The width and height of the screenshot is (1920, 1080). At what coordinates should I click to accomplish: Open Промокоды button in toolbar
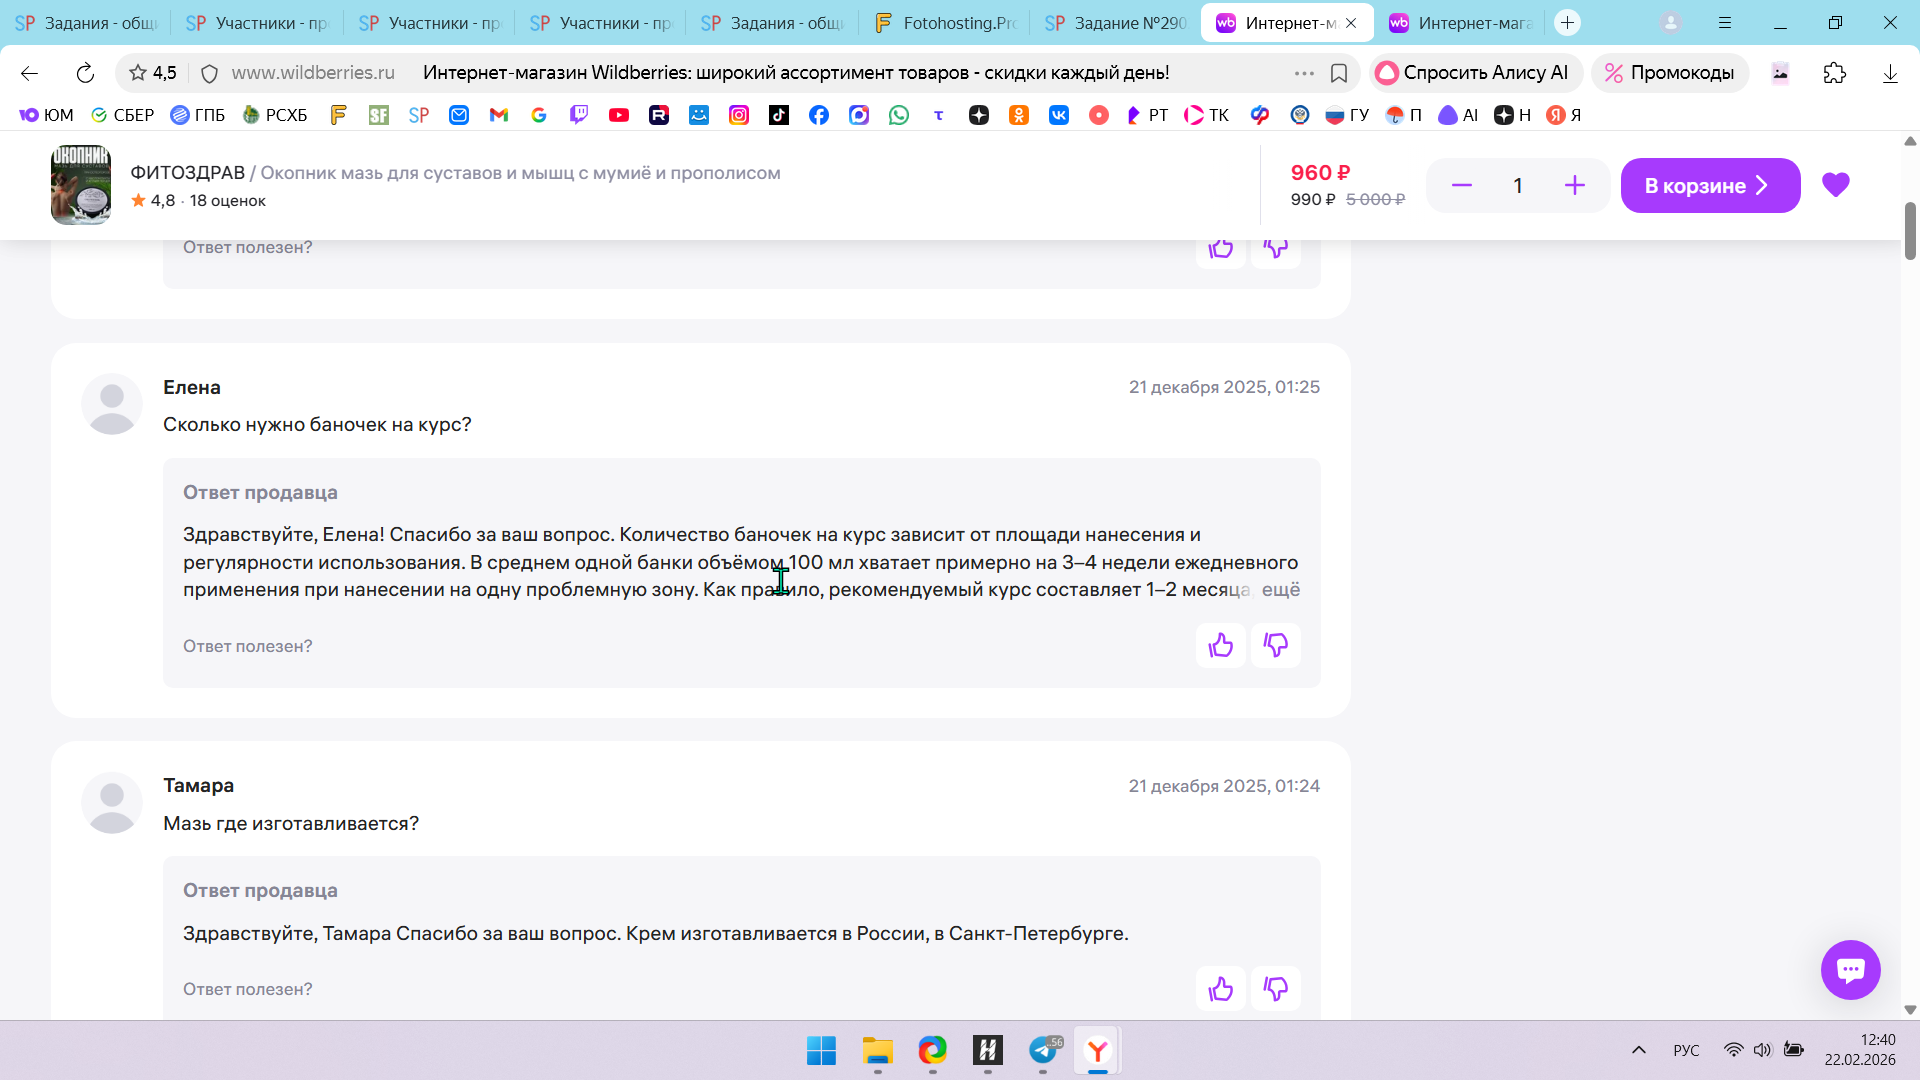coord(1669,73)
